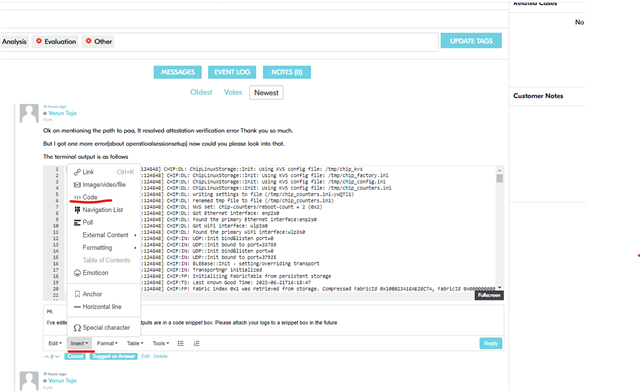Click the Link icon in Insert menu
640x392 pixels.
[x=77, y=172]
